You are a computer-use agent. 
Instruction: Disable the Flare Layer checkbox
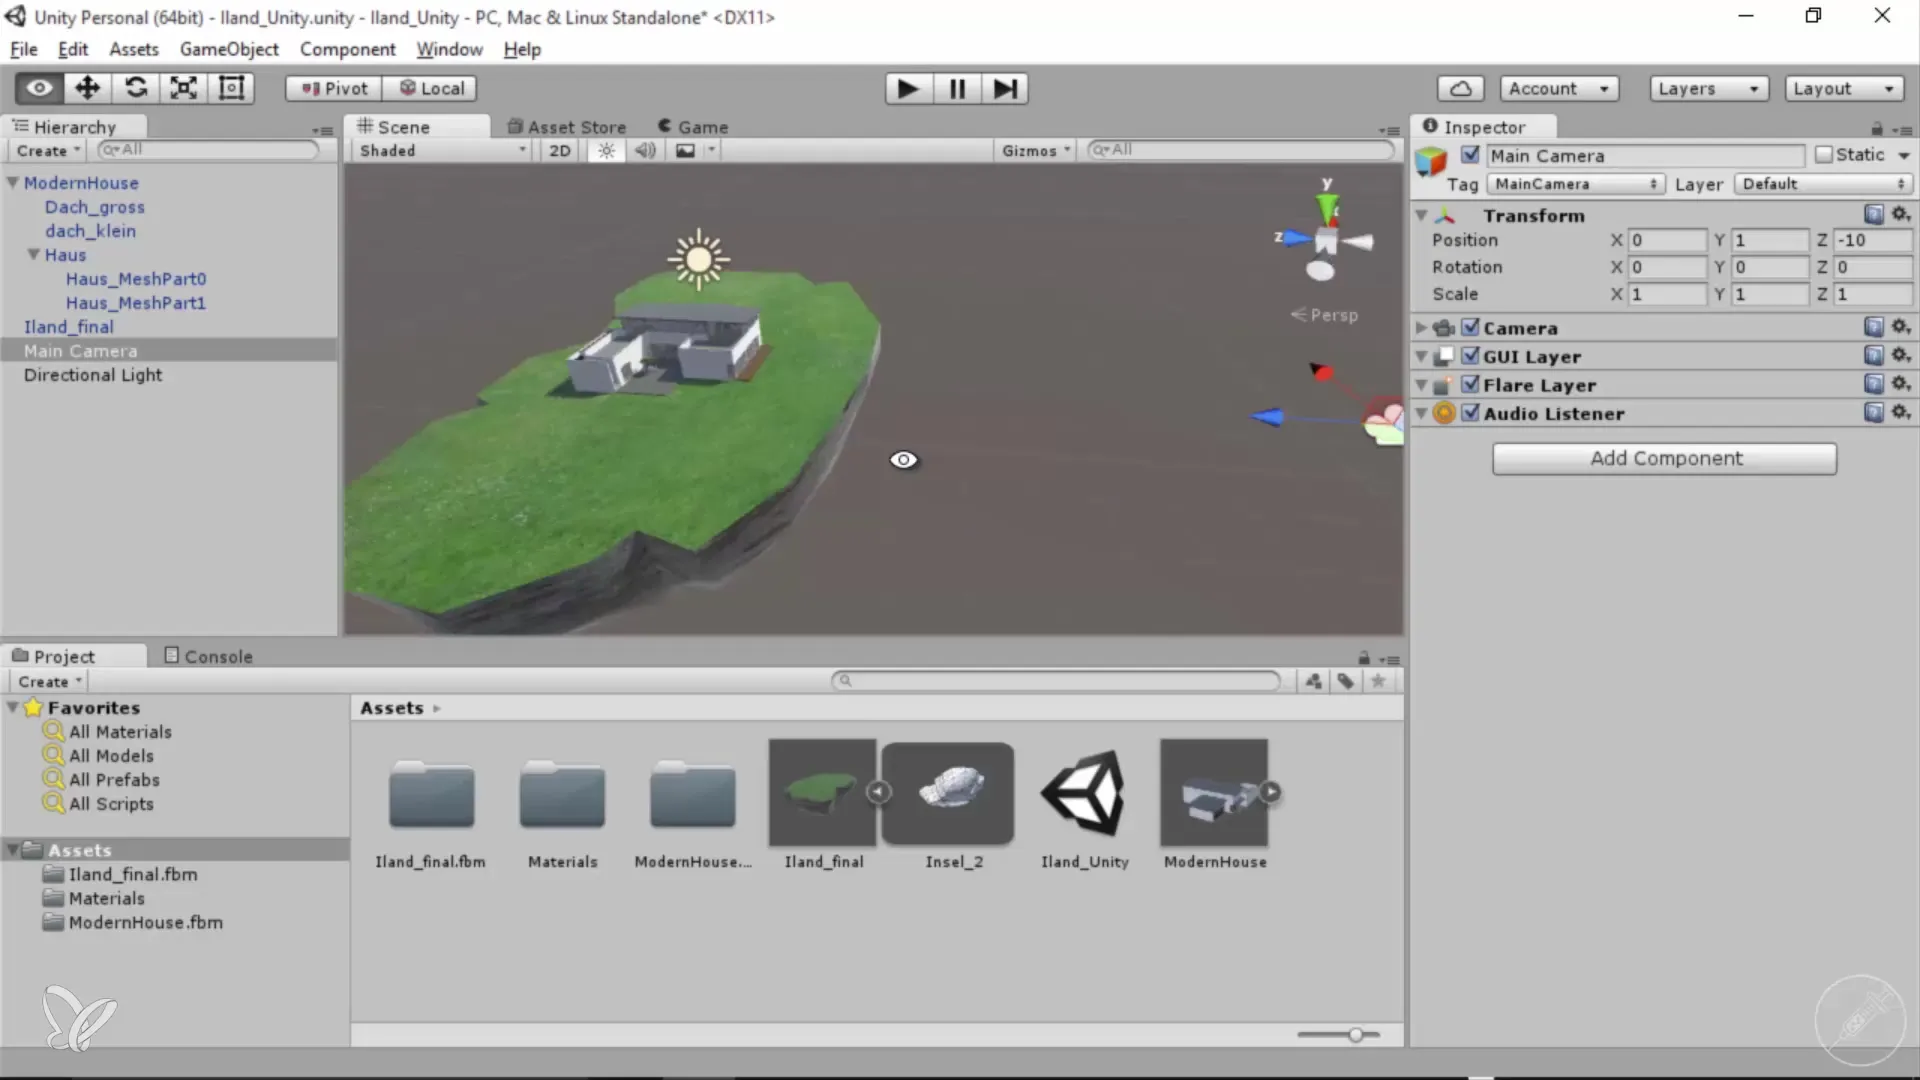pyautogui.click(x=1470, y=384)
